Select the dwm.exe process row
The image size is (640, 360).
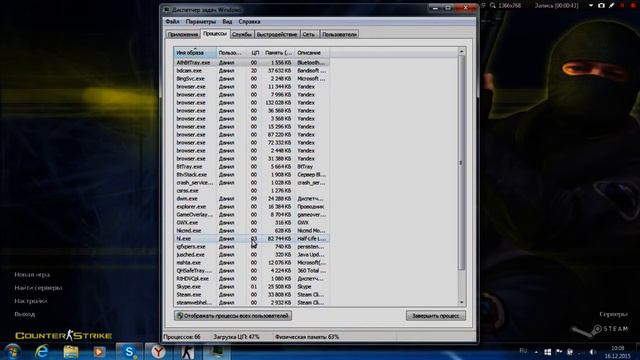pyautogui.click(x=251, y=198)
